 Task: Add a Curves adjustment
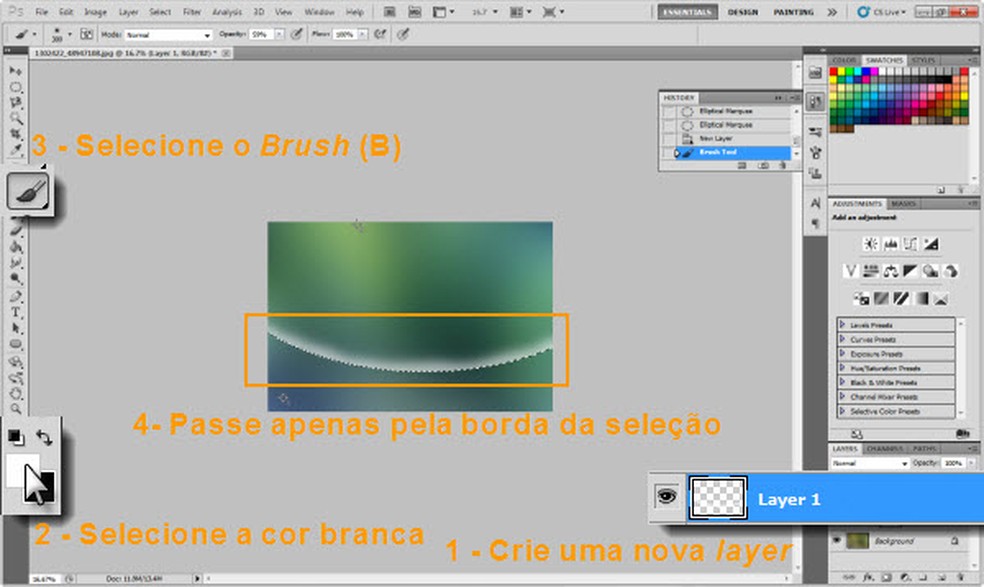point(911,244)
